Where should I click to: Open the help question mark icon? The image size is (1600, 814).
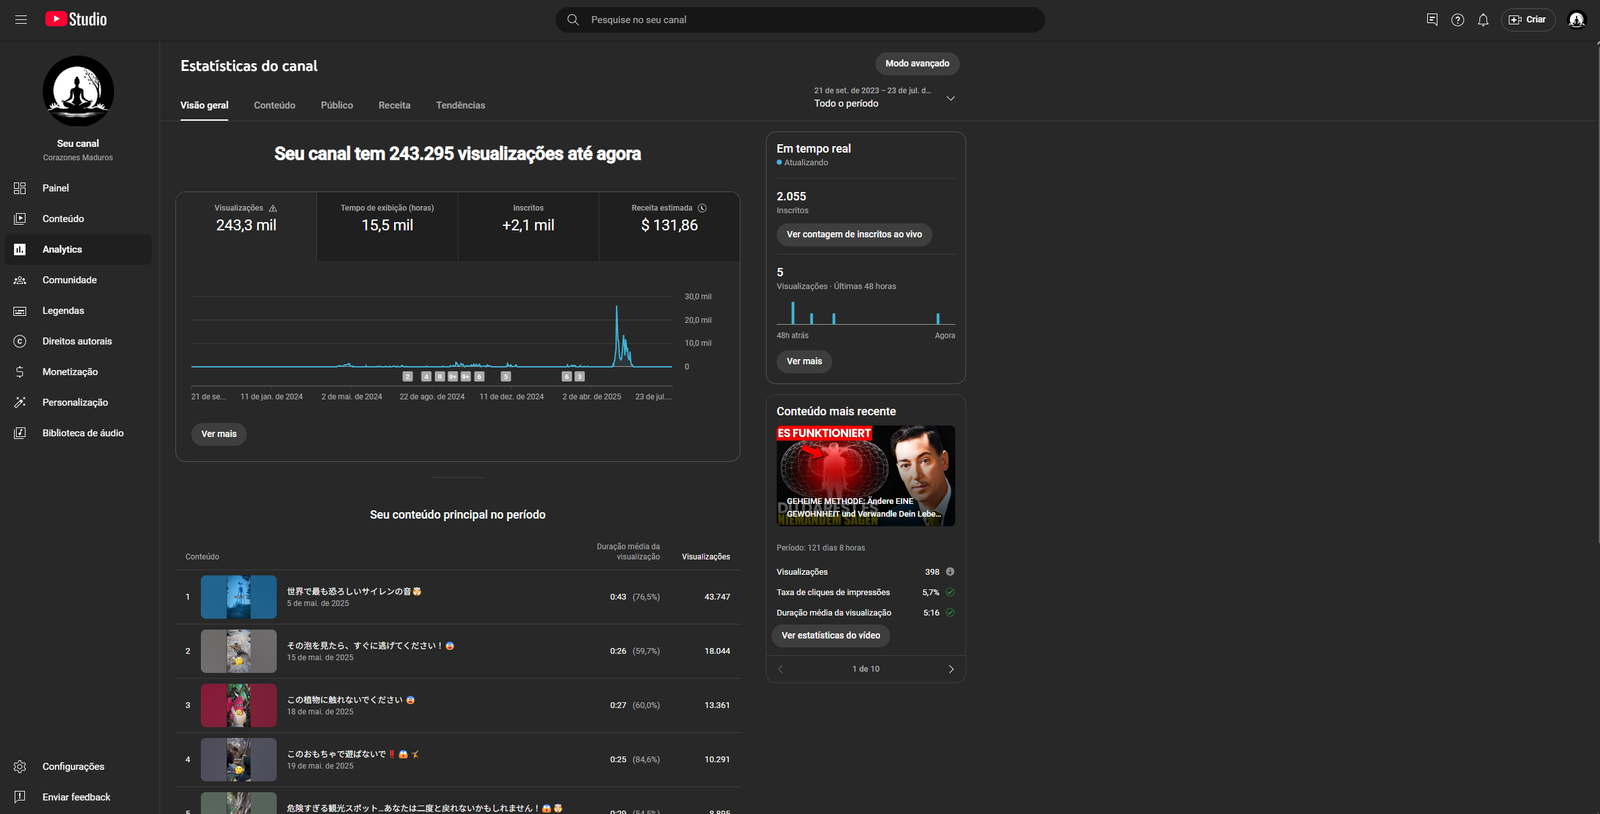pyautogui.click(x=1458, y=19)
